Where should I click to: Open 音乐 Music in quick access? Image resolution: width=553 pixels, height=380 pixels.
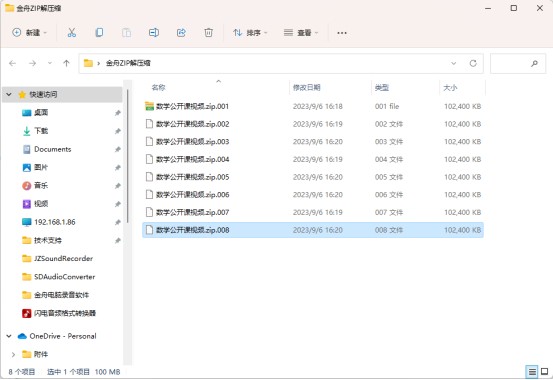pos(41,186)
